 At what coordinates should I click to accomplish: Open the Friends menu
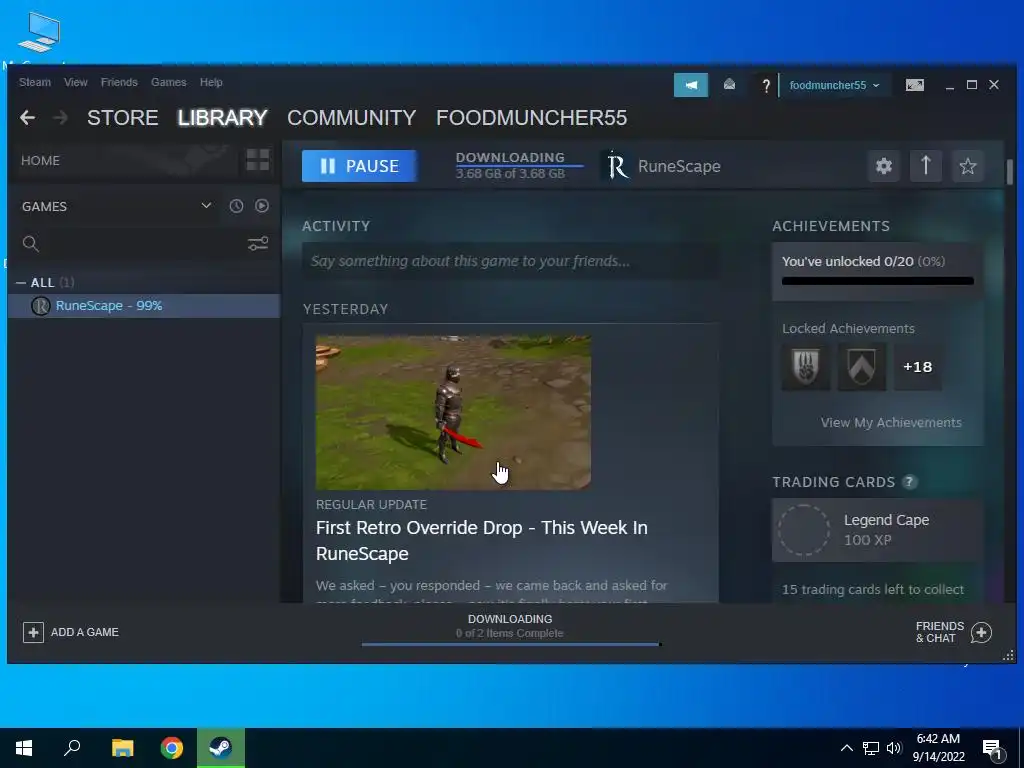click(x=119, y=82)
